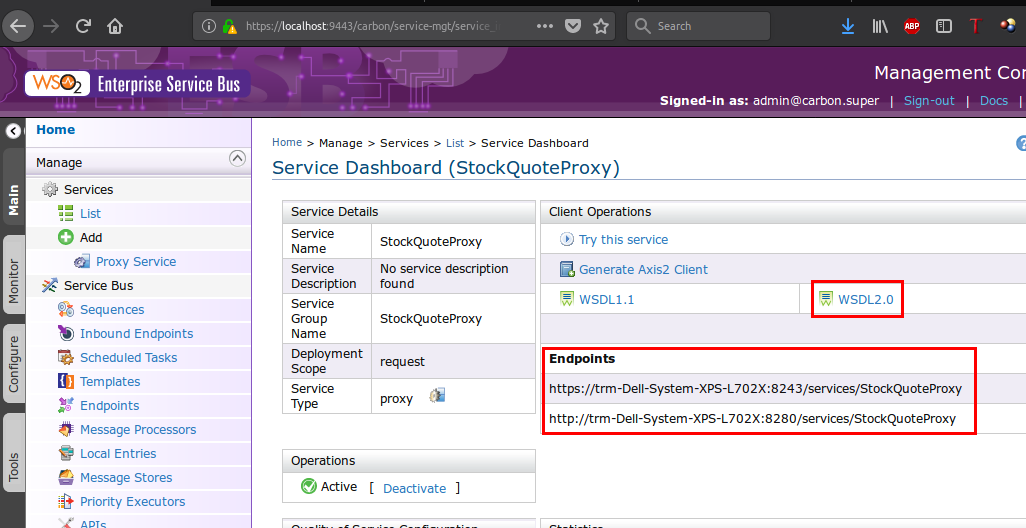Click in the browser Search field
1026x528 pixels.
730,26
